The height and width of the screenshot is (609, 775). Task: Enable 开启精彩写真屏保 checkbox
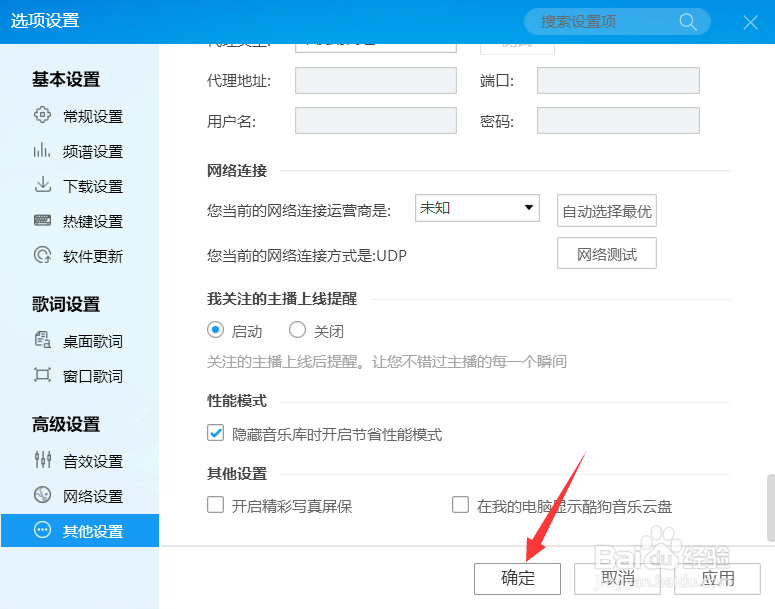[215, 505]
